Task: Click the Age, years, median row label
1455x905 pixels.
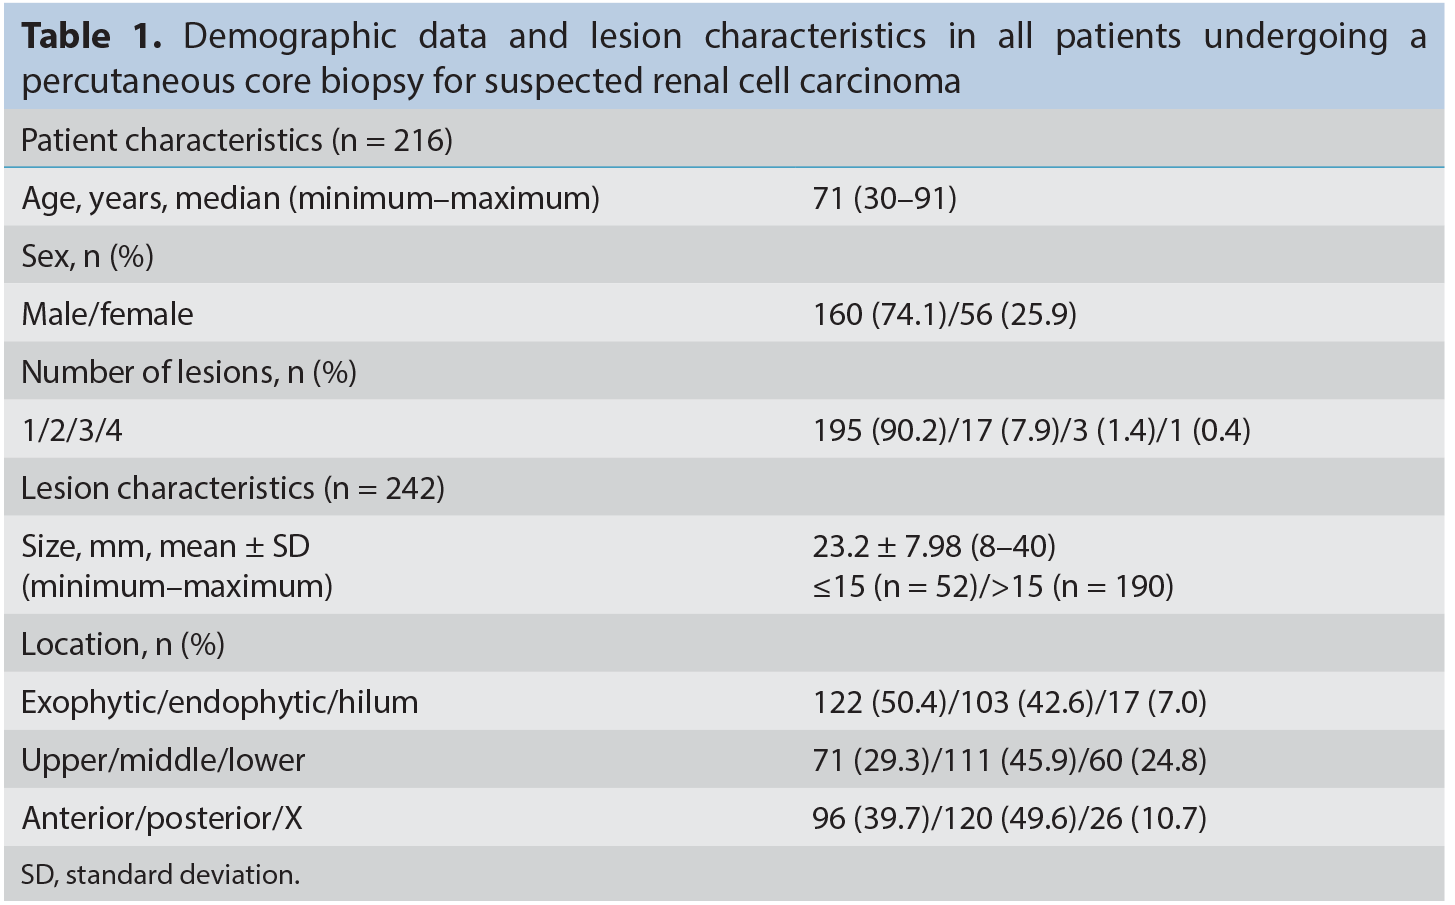Action: click(x=310, y=198)
